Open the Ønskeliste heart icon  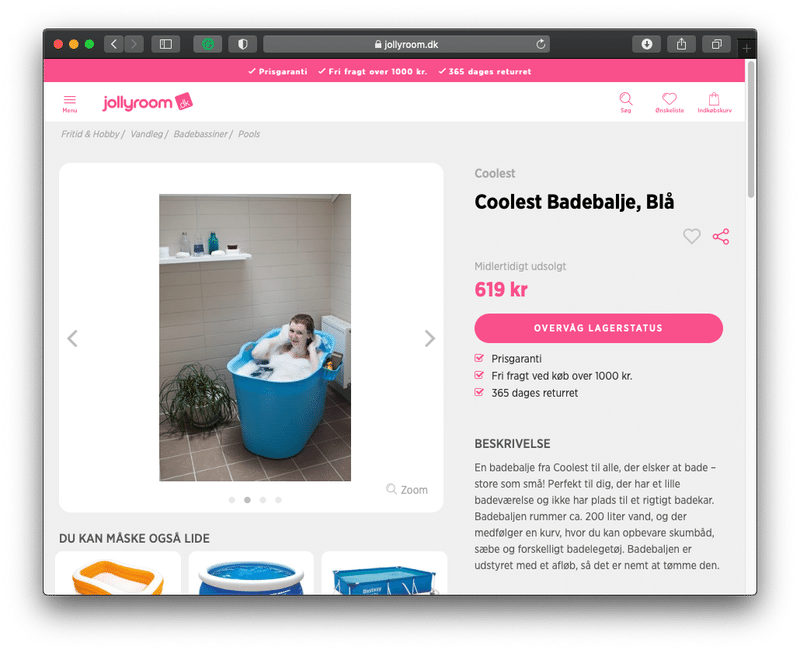point(669,103)
